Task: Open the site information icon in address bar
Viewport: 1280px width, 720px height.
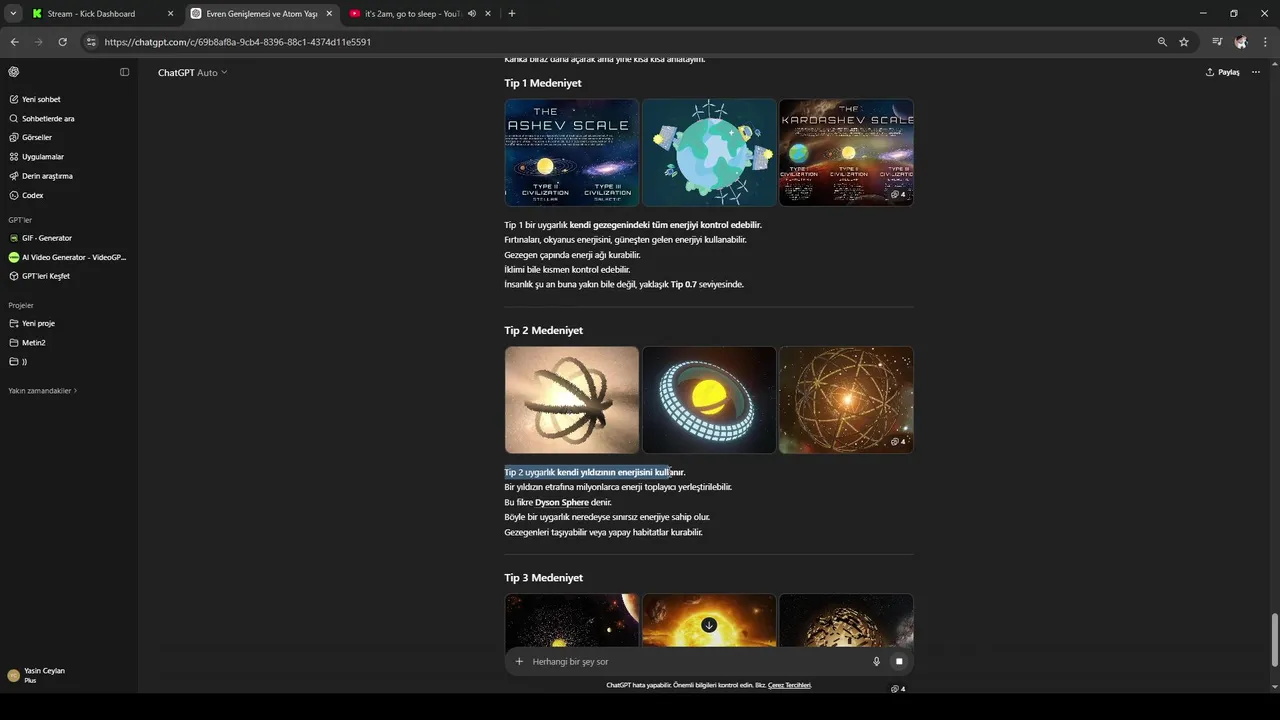Action: [91, 42]
